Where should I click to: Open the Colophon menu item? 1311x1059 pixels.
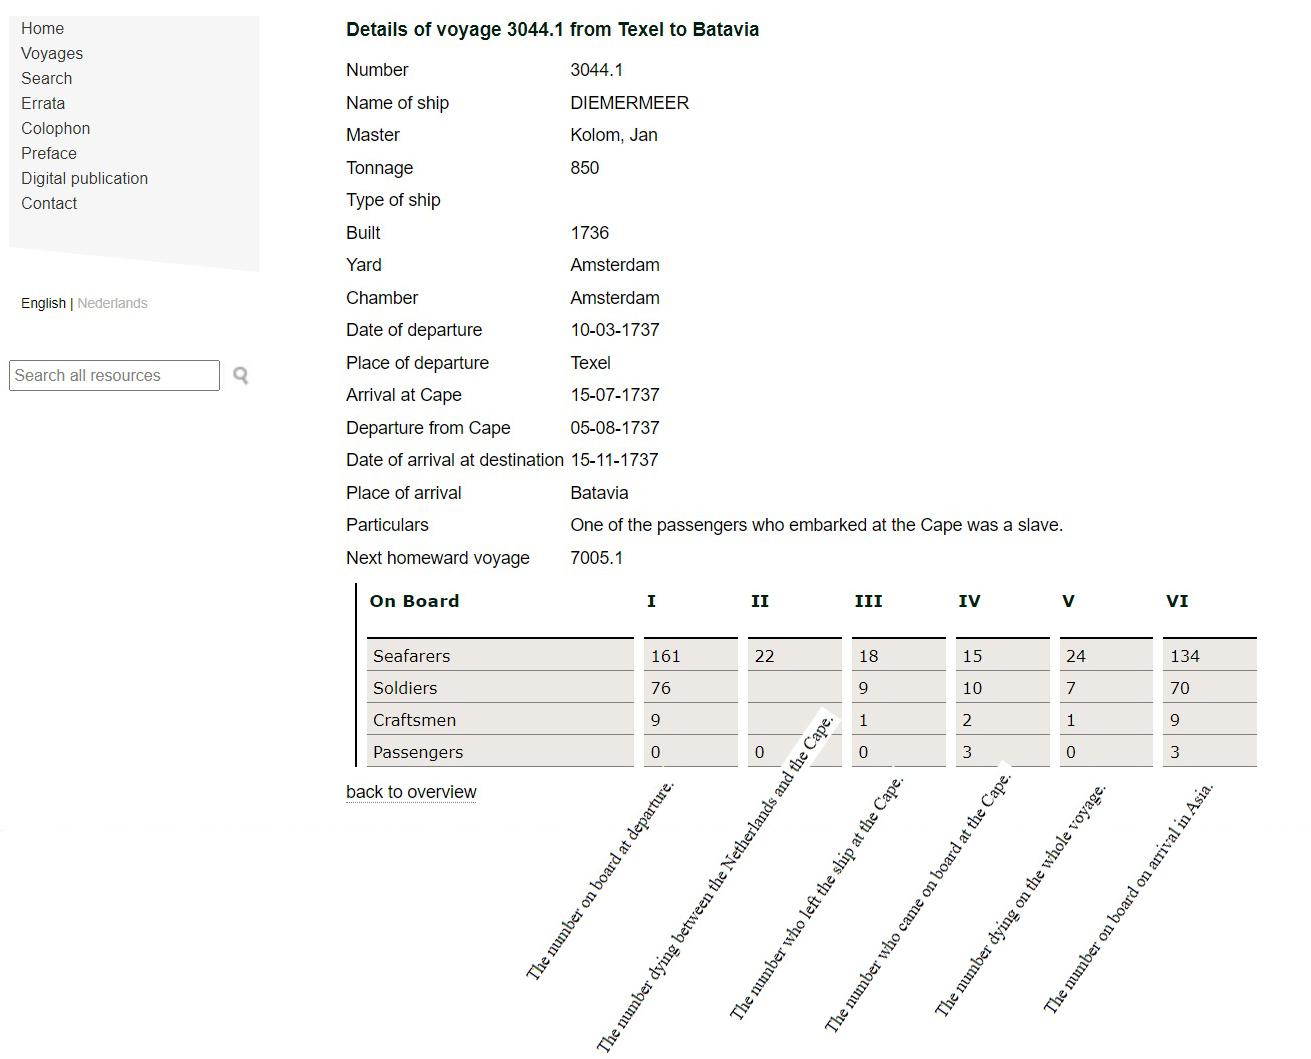56,128
